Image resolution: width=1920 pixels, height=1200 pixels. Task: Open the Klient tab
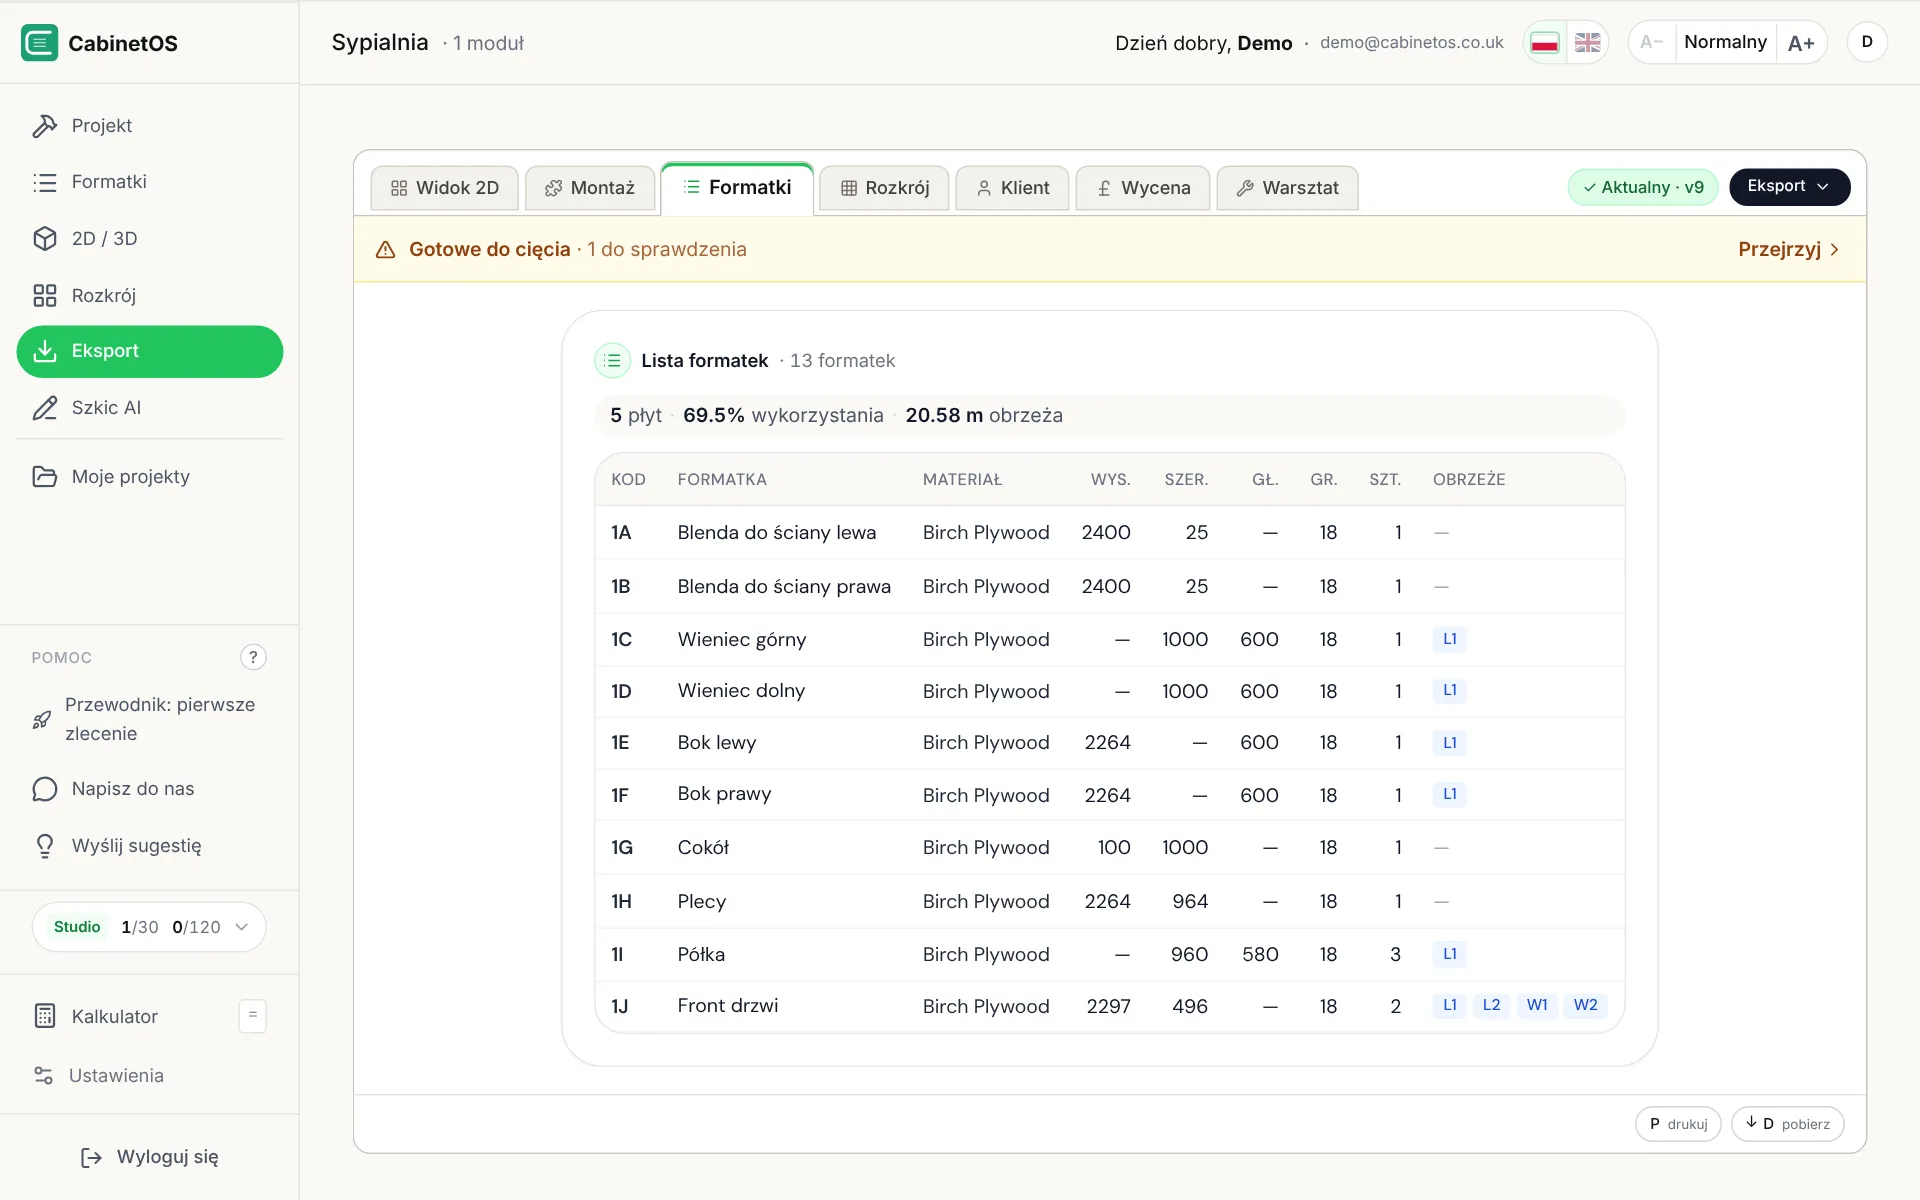pyautogui.click(x=1012, y=188)
